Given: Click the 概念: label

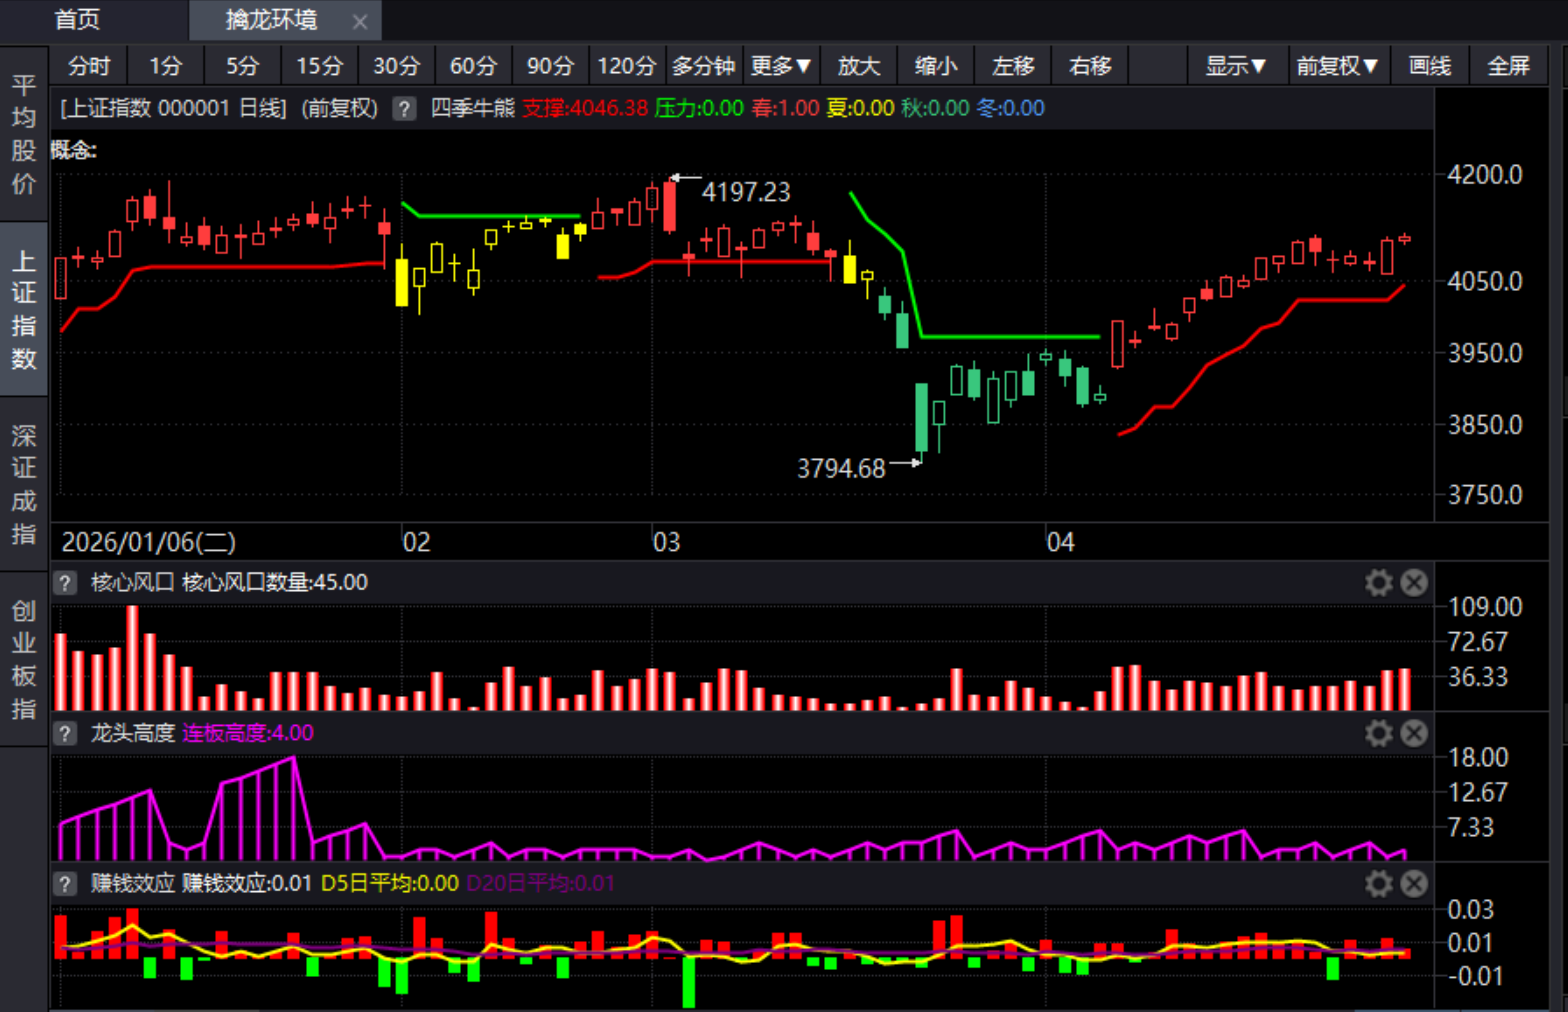Looking at the screenshot, I should (73, 151).
